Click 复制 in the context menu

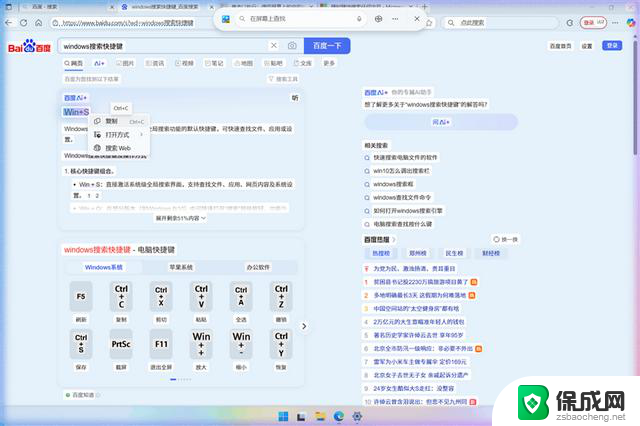[119, 121]
